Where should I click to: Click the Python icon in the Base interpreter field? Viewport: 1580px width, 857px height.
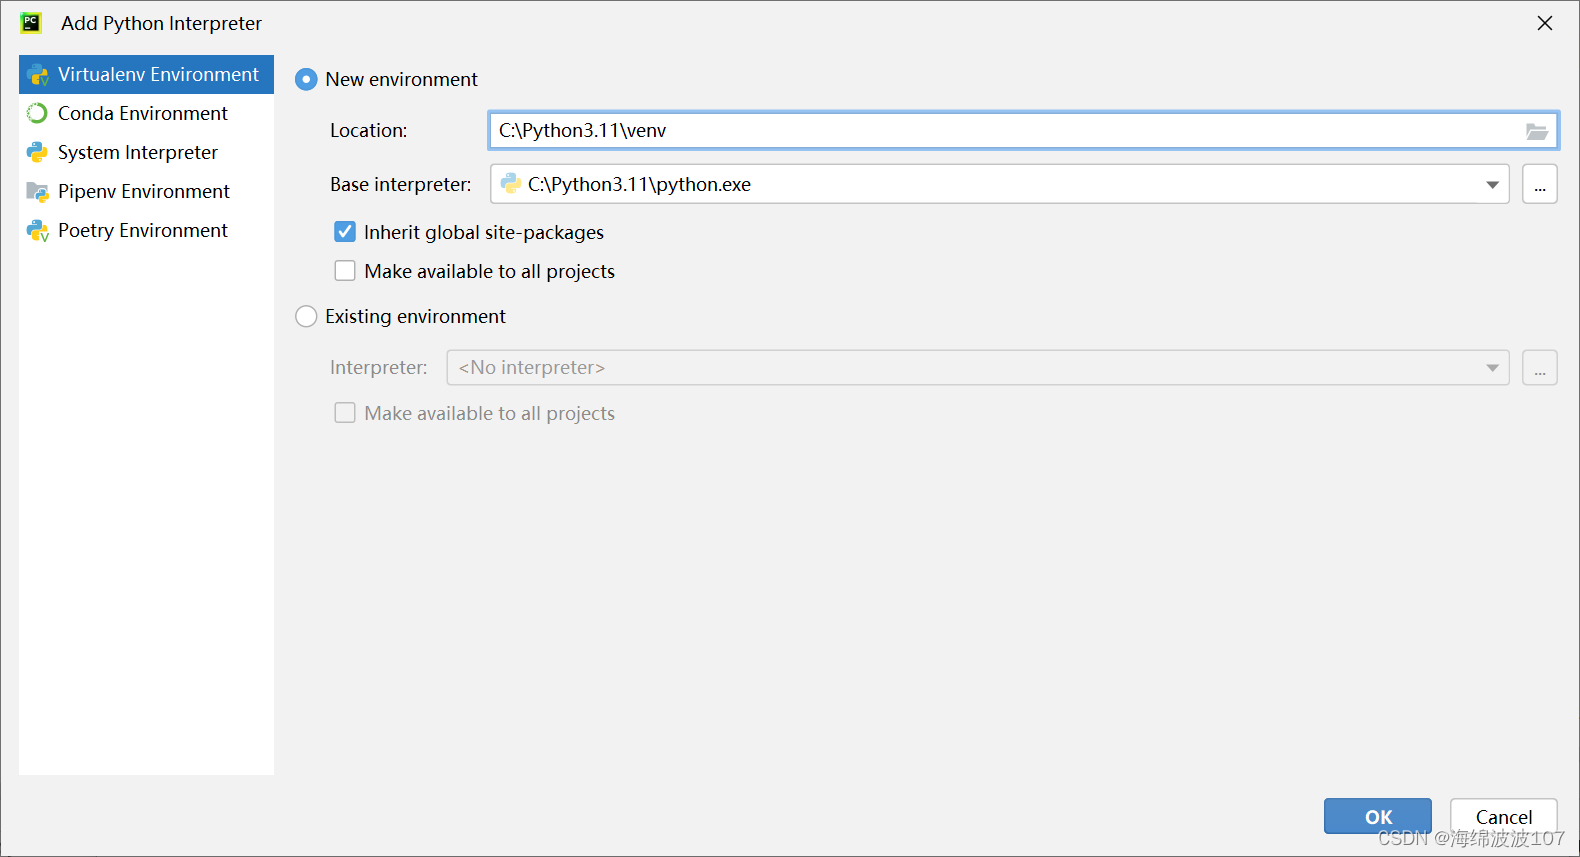click(511, 184)
